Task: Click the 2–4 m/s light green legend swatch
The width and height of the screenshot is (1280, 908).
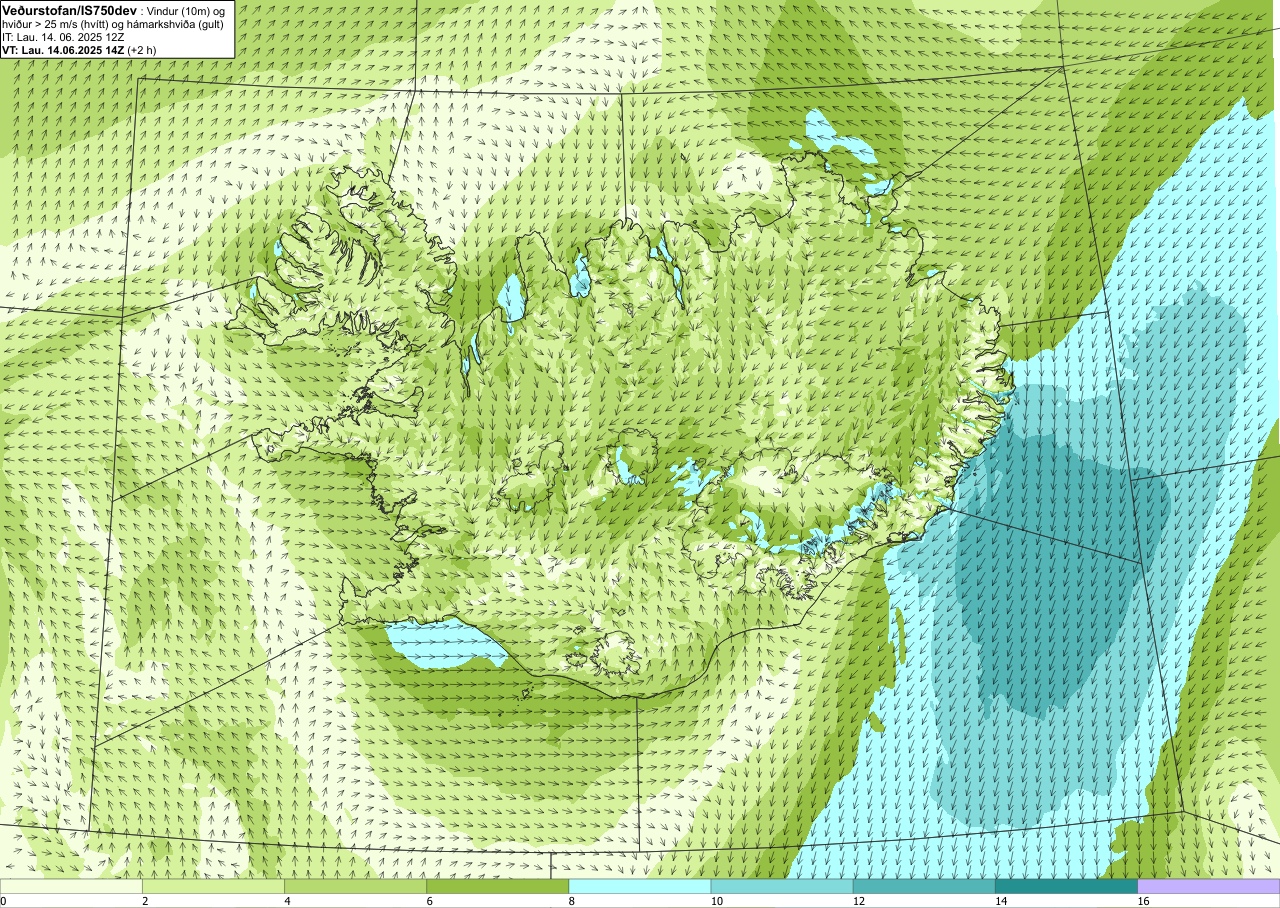Action: pos(213,886)
